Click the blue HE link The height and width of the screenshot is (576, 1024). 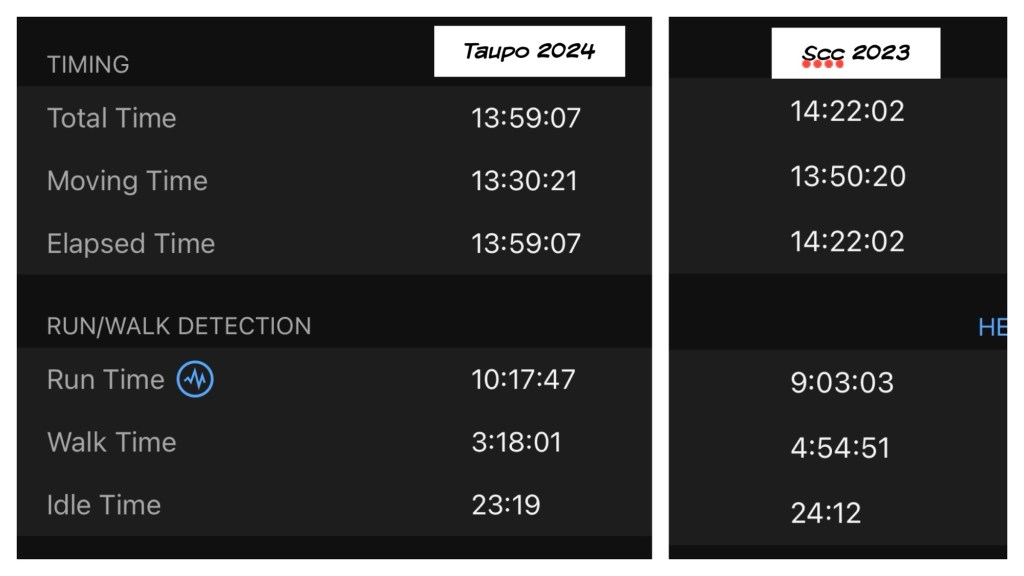[x=992, y=327]
